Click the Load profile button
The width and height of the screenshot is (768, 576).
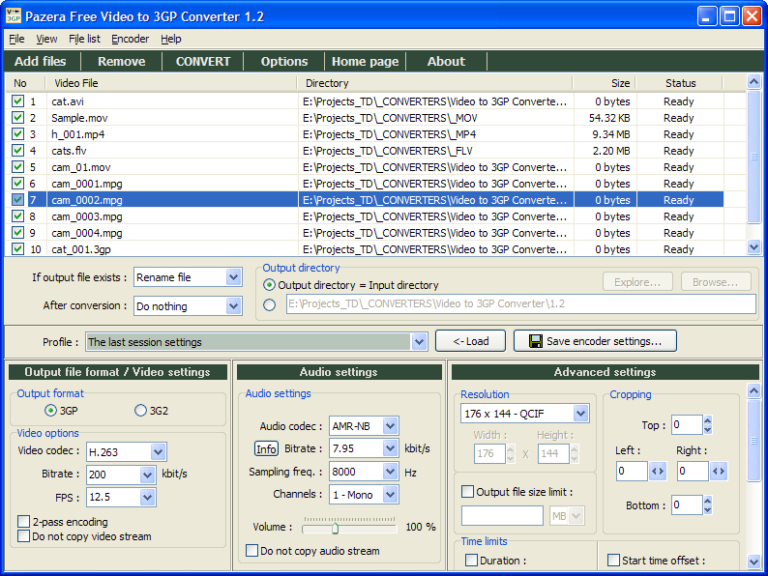470,341
